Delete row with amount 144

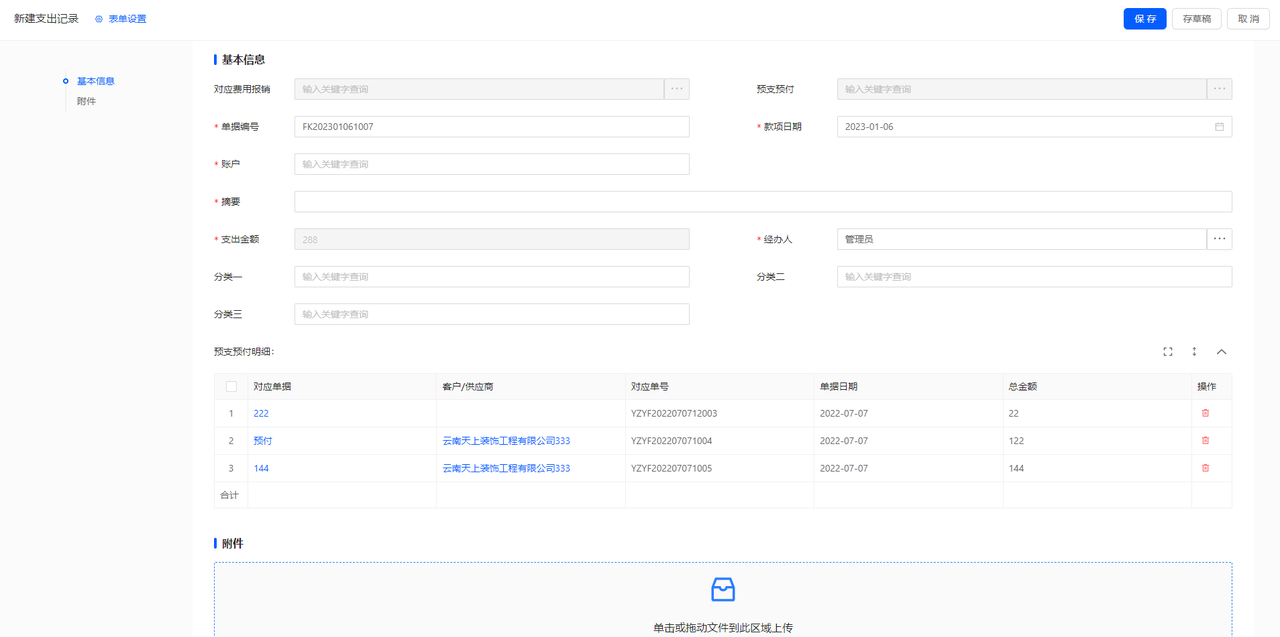(1205, 468)
